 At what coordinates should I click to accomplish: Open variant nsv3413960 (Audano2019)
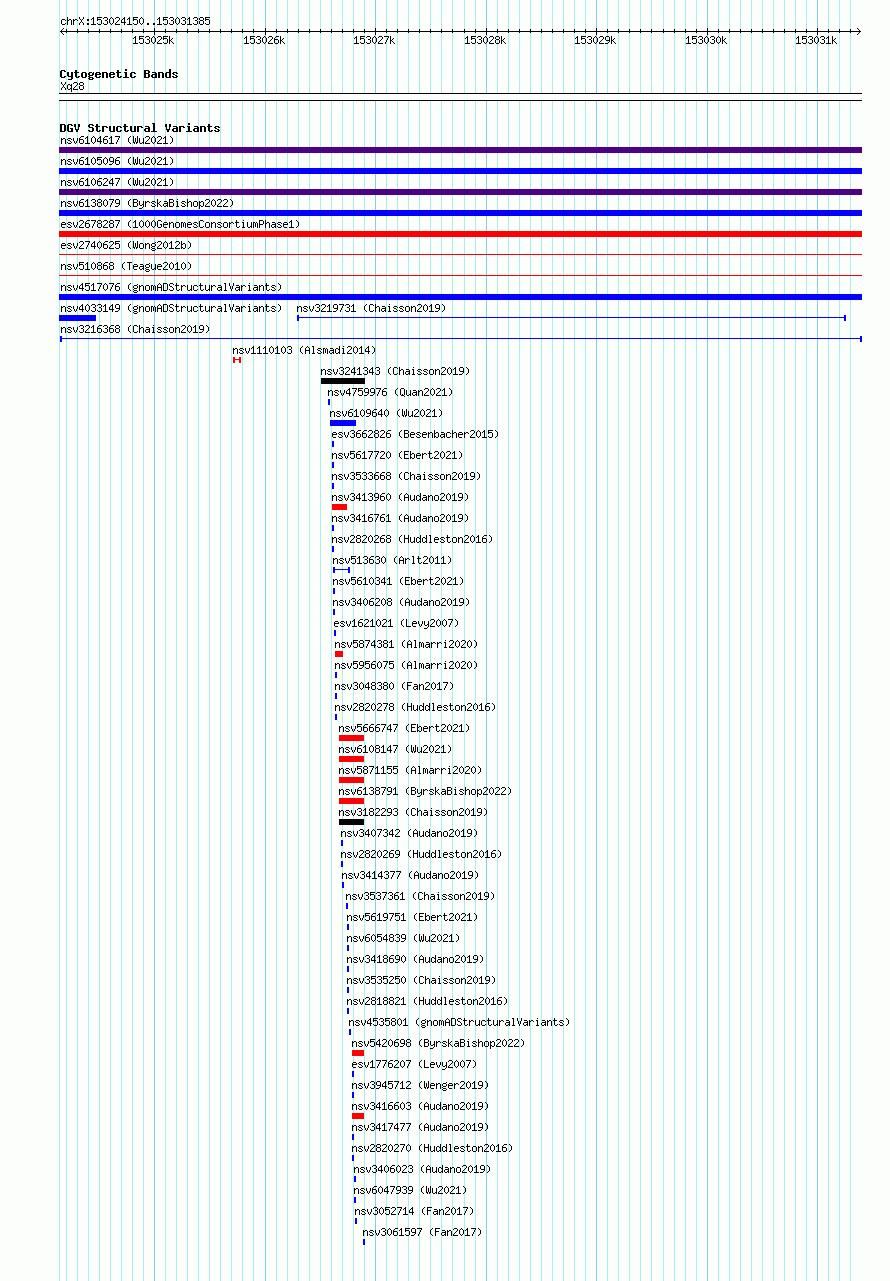pyautogui.click(x=401, y=497)
